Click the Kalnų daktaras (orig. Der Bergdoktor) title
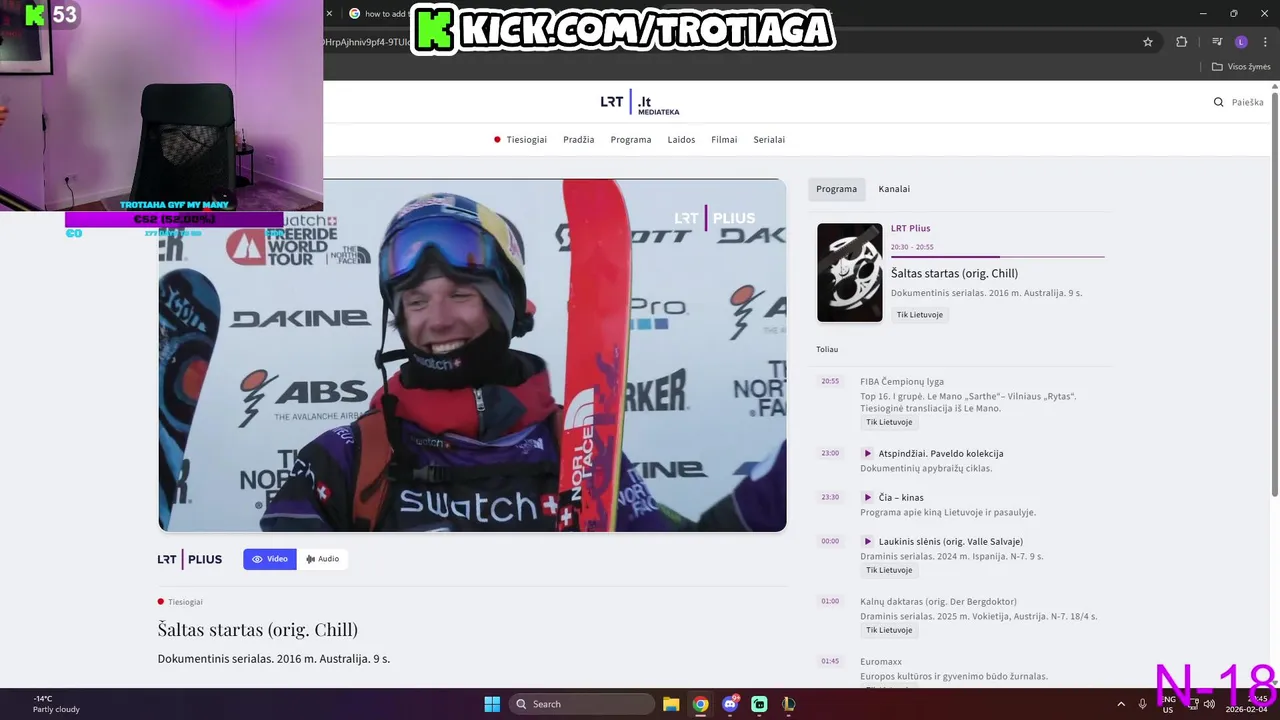Screen dimensions: 1280x720 938,602
